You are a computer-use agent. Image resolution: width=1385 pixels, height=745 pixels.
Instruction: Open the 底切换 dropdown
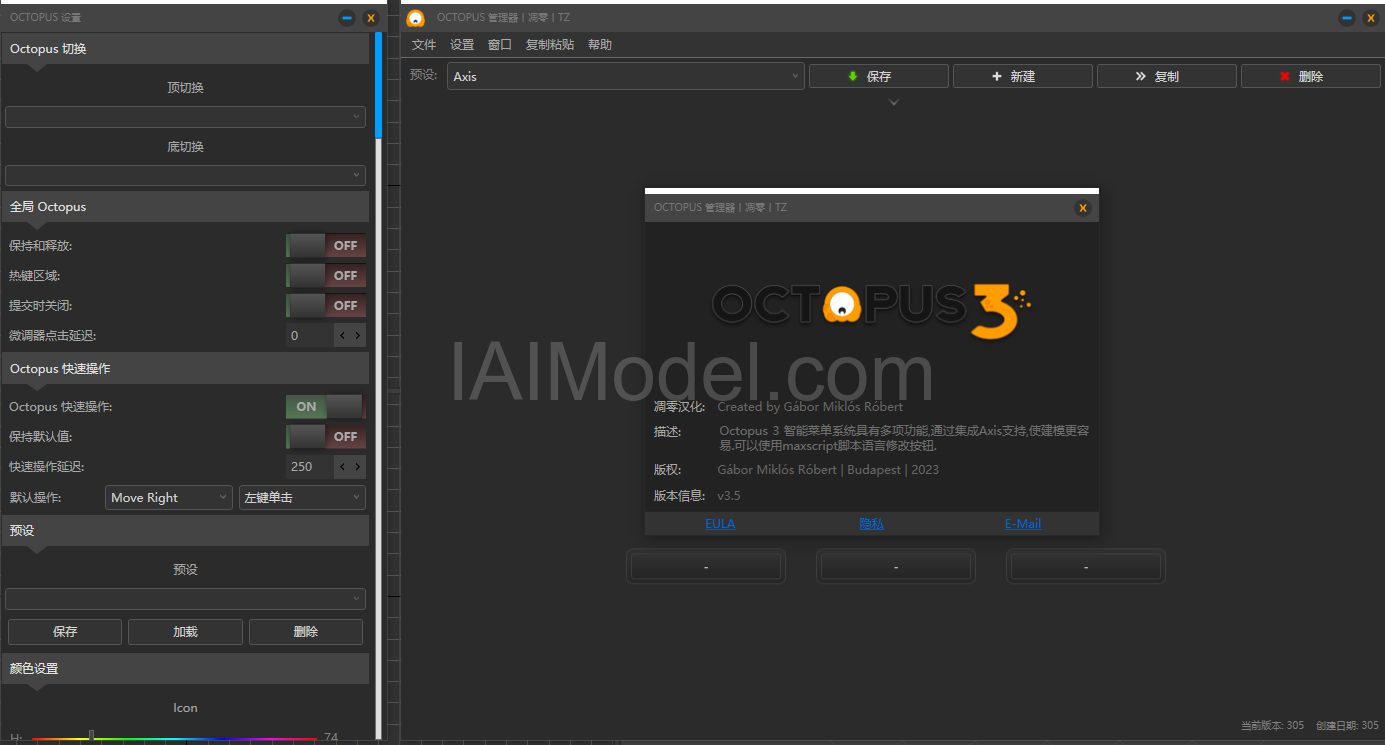(x=185, y=176)
